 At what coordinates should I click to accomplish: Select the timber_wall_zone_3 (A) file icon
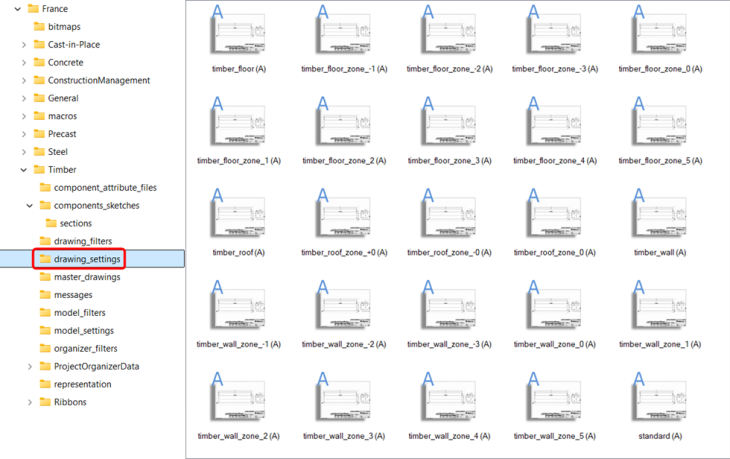(x=344, y=397)
